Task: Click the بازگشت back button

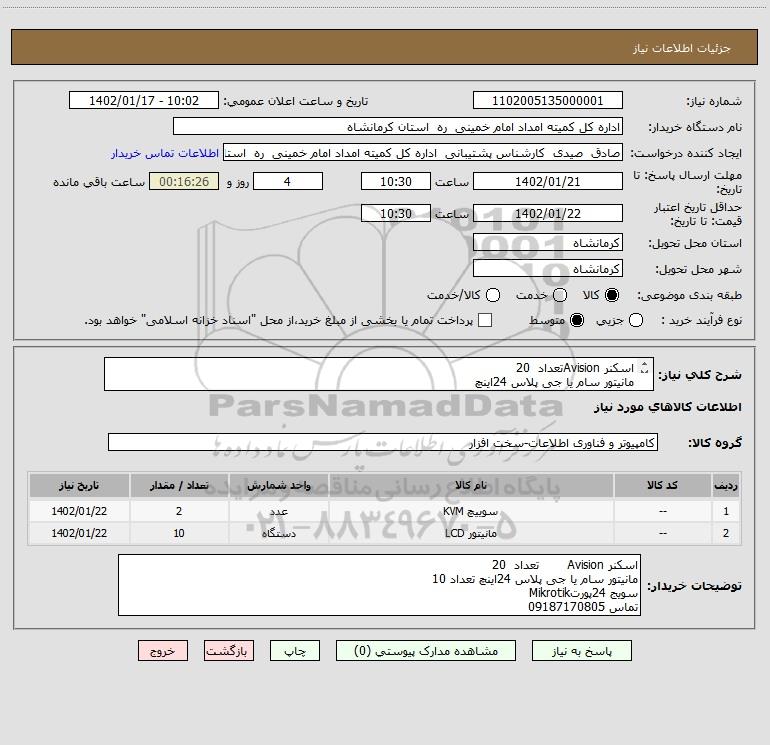Action: (x=229, y=651)
